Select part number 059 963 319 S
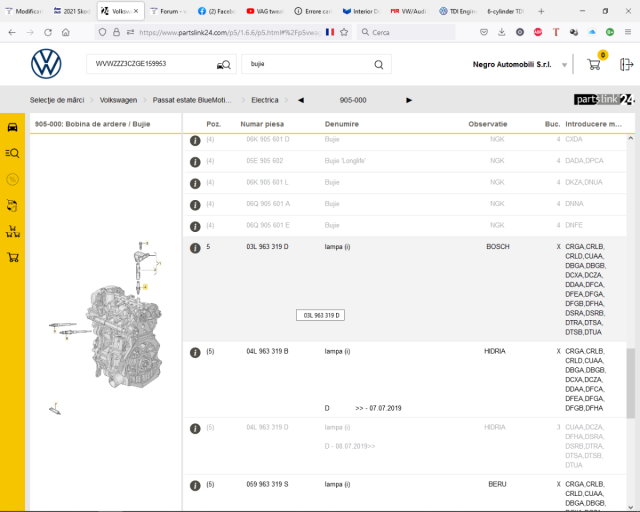 (x=267, y=484)
